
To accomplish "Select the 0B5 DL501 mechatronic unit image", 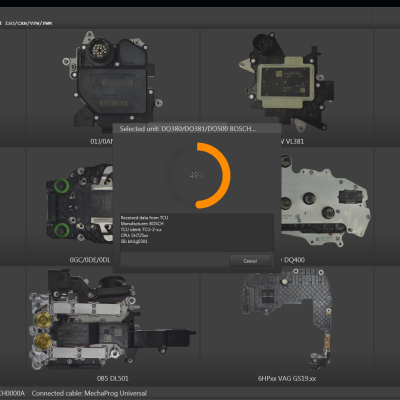I will pyautogui.click(x=112, y=319).
